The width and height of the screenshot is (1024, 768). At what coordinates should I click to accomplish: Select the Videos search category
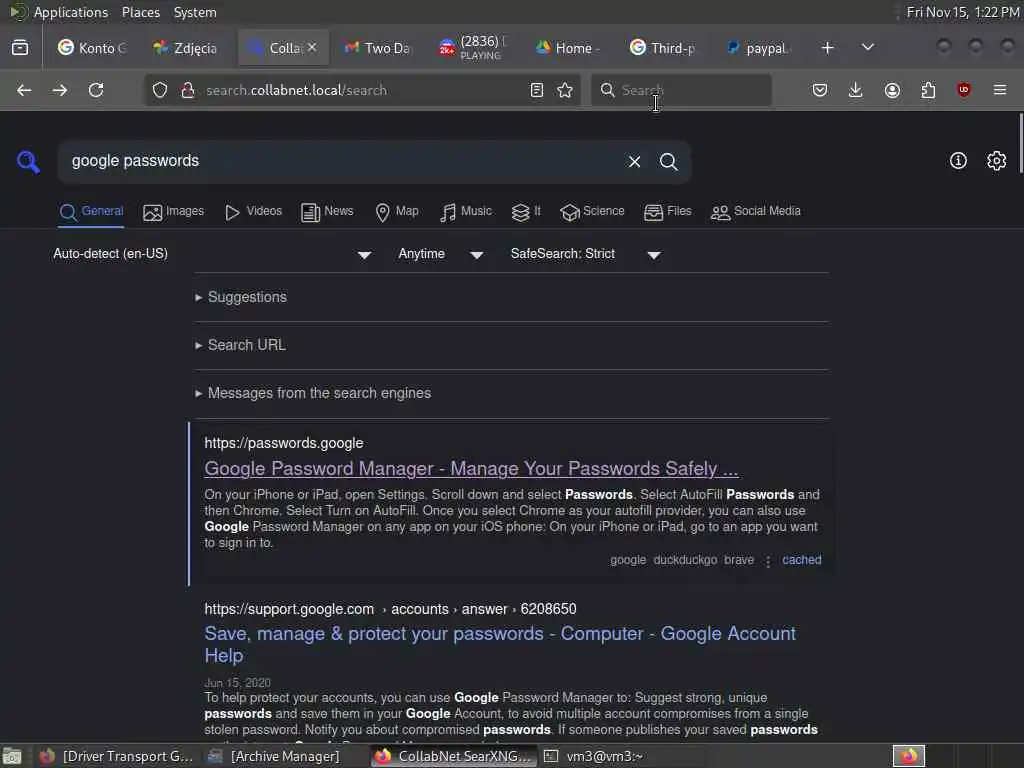[x=253, y=212]
